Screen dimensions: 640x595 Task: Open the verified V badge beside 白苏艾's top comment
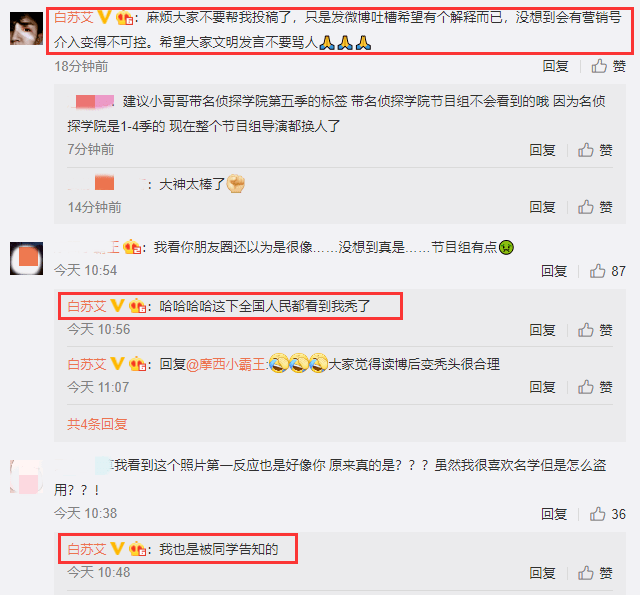coord(104,17)
